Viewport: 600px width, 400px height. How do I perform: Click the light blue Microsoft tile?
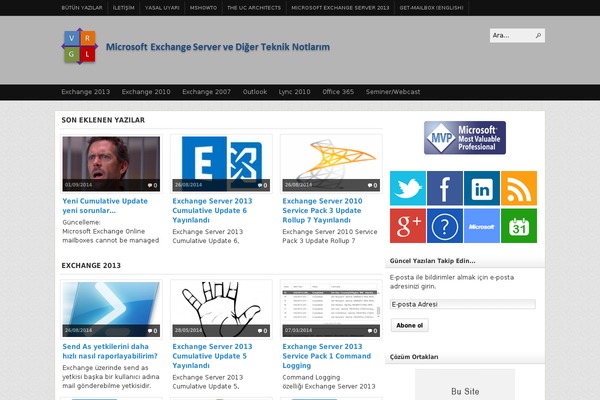482,225
